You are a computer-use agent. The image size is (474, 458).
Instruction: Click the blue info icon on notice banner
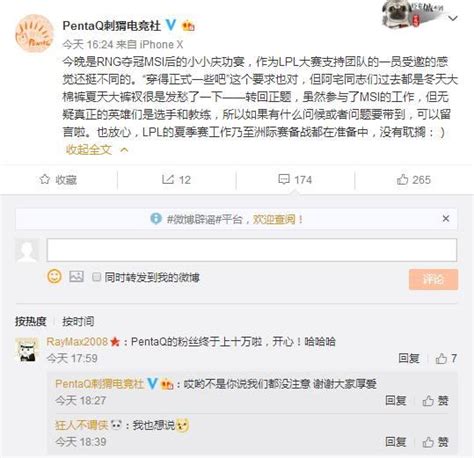pos(156,219)
